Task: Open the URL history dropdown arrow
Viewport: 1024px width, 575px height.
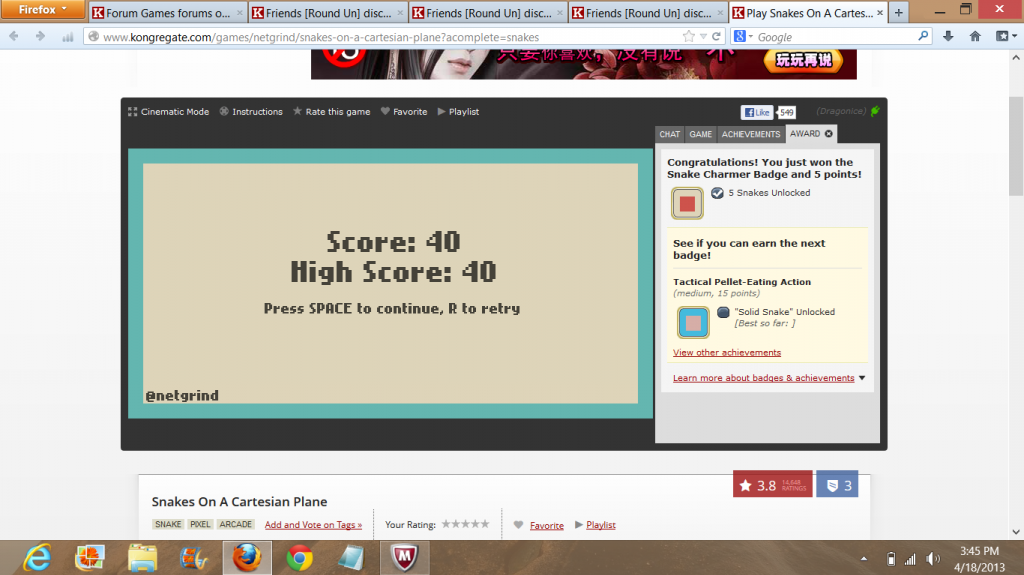Action: click(x=703, y=37)
